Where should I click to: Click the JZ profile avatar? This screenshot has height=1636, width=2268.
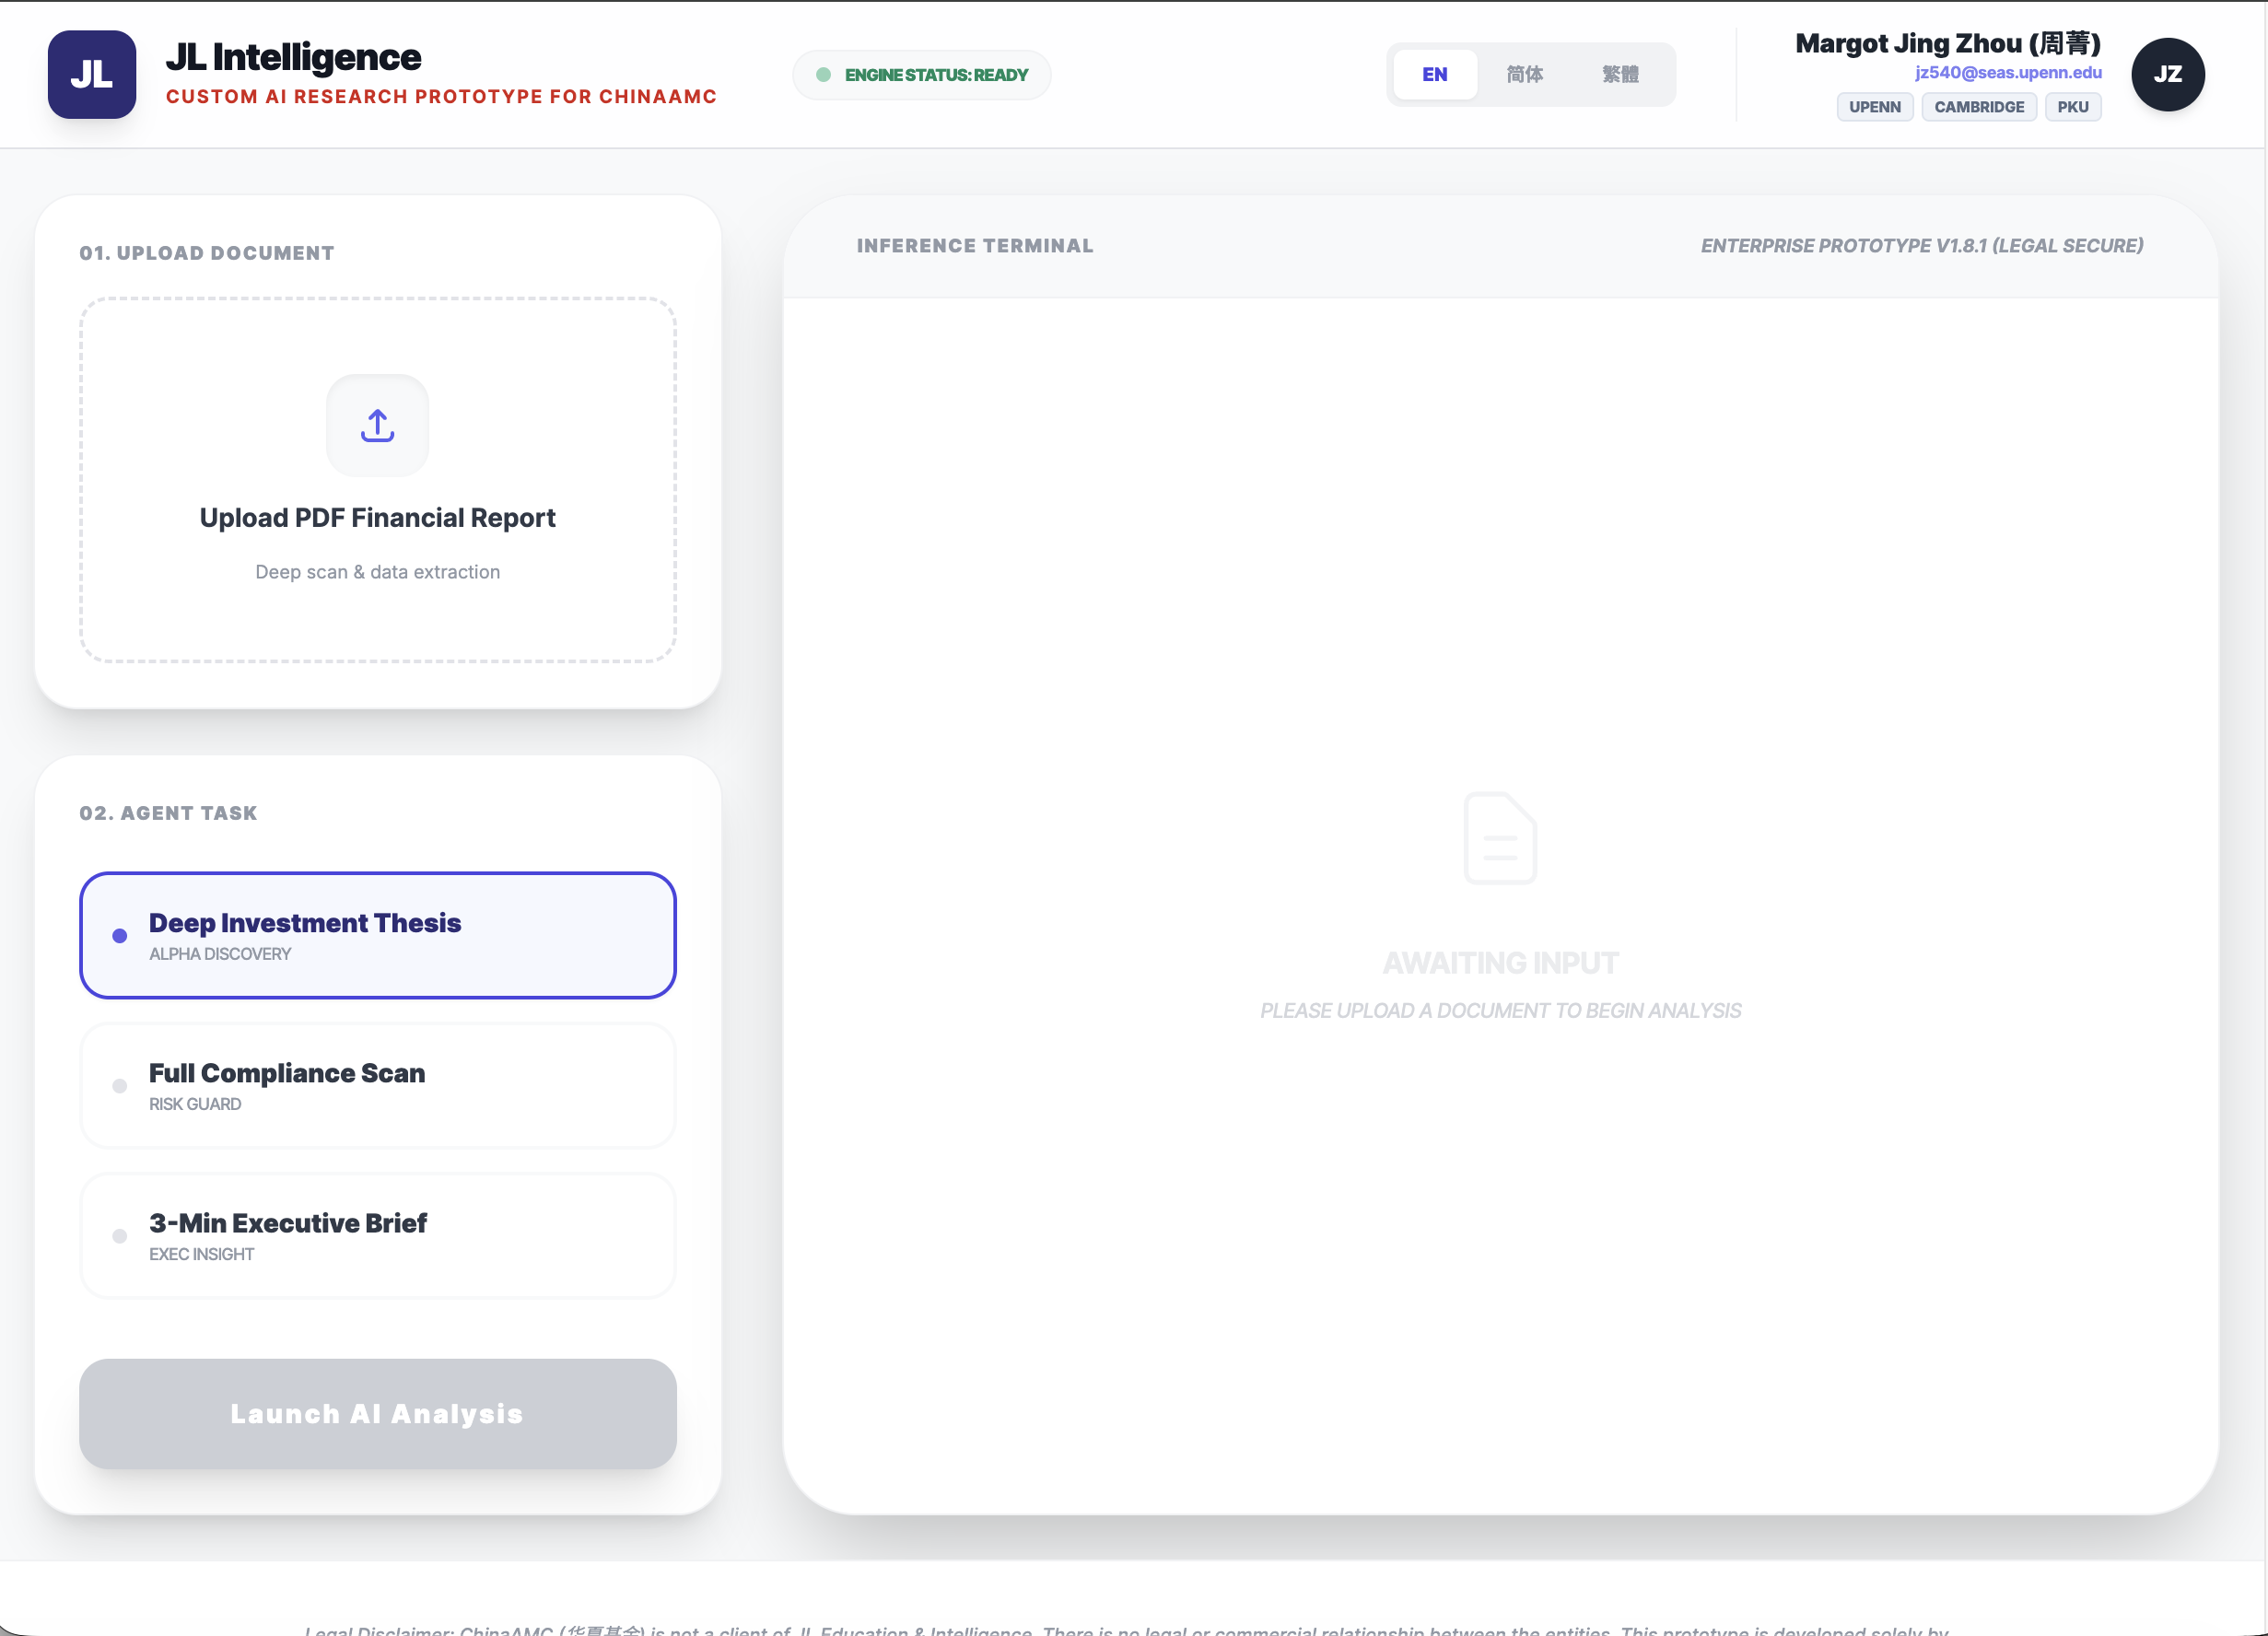tap(2167, 74)
